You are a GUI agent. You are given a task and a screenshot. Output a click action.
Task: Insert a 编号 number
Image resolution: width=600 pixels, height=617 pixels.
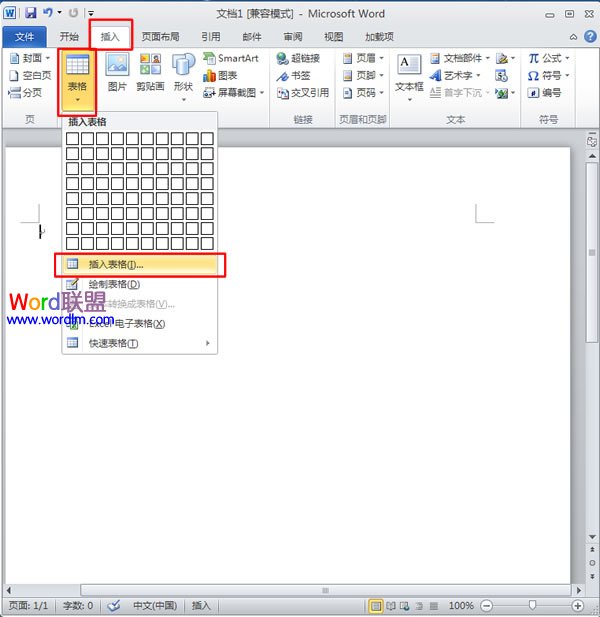(x=545, y=93)
